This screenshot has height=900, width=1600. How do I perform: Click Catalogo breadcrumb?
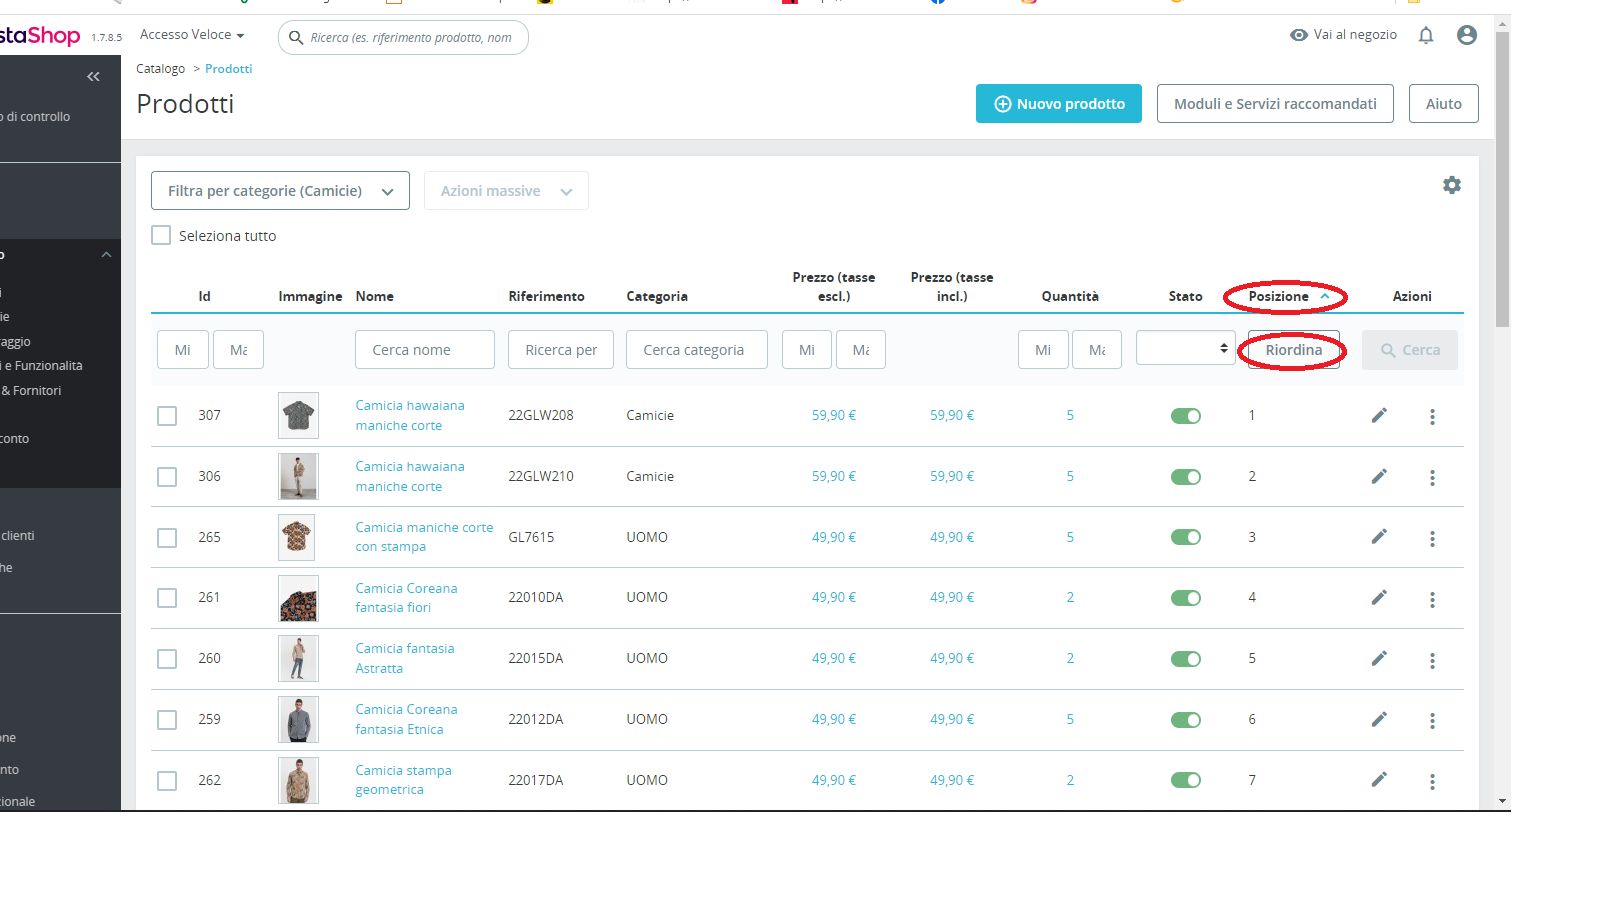point(160,69)
